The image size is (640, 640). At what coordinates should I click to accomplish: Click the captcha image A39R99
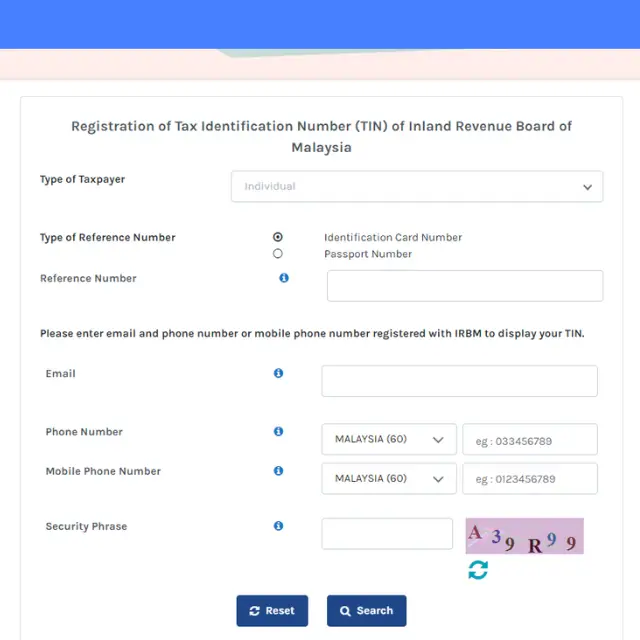coord(524,536)
